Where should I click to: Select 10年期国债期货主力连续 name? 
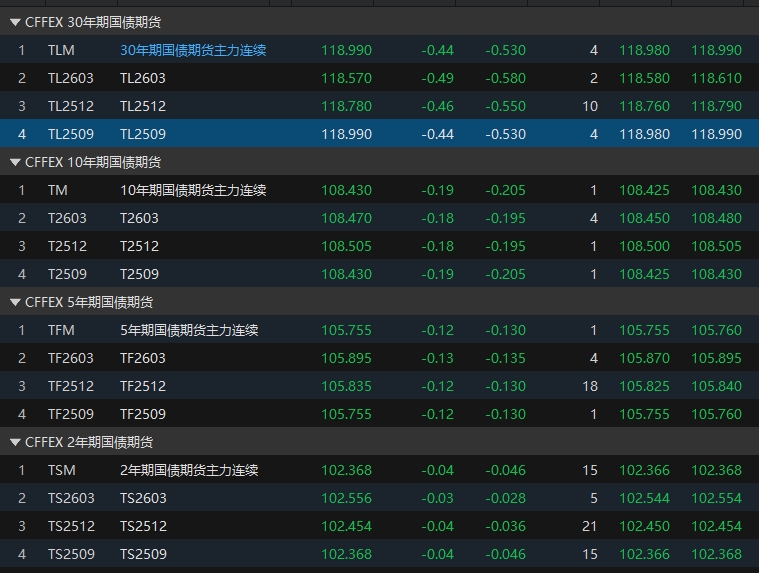point(193,190)
